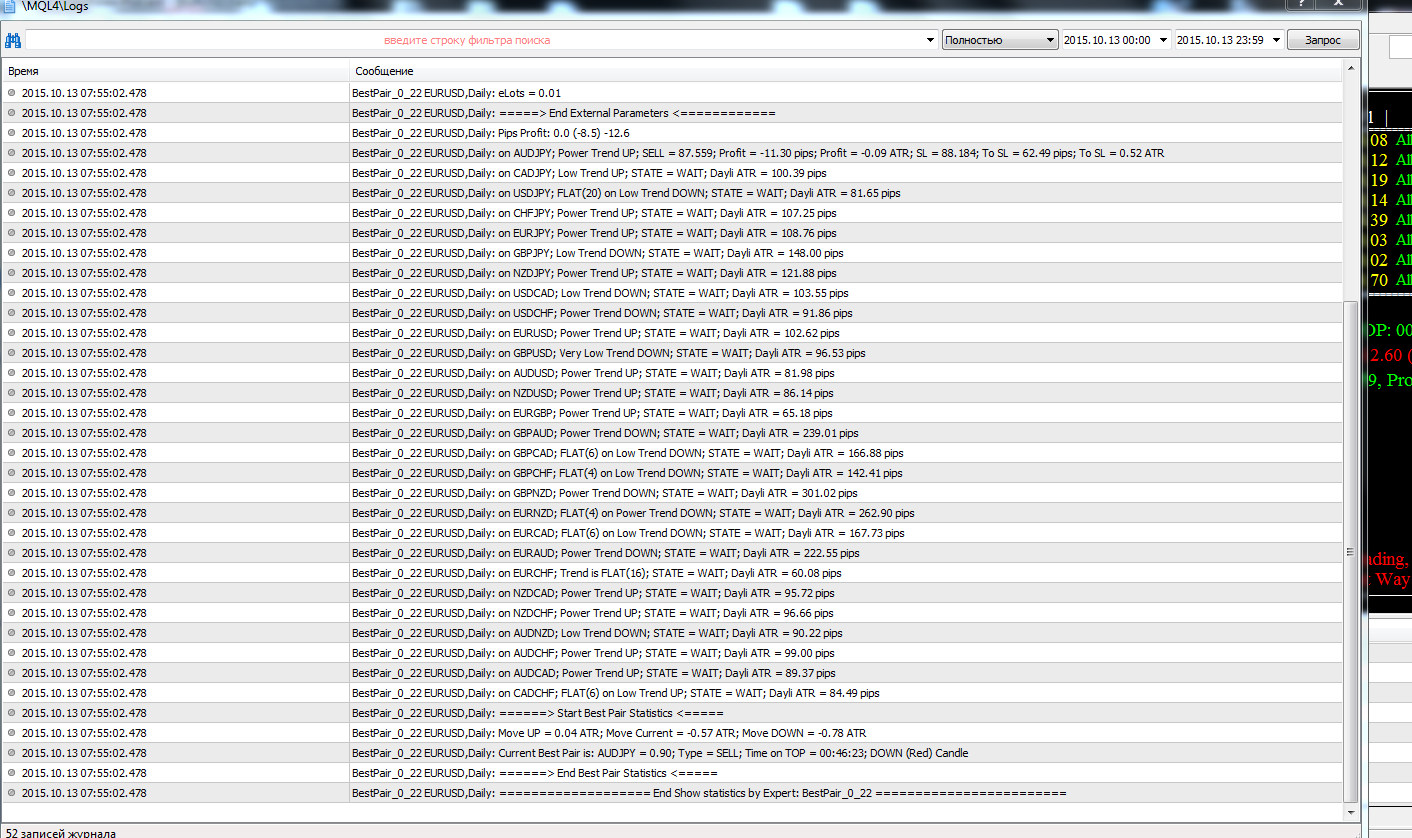The image size is (1412, 838).
Task: Select the GBPAUD Power Trend DOWN row
Action: tap(672, 433)
